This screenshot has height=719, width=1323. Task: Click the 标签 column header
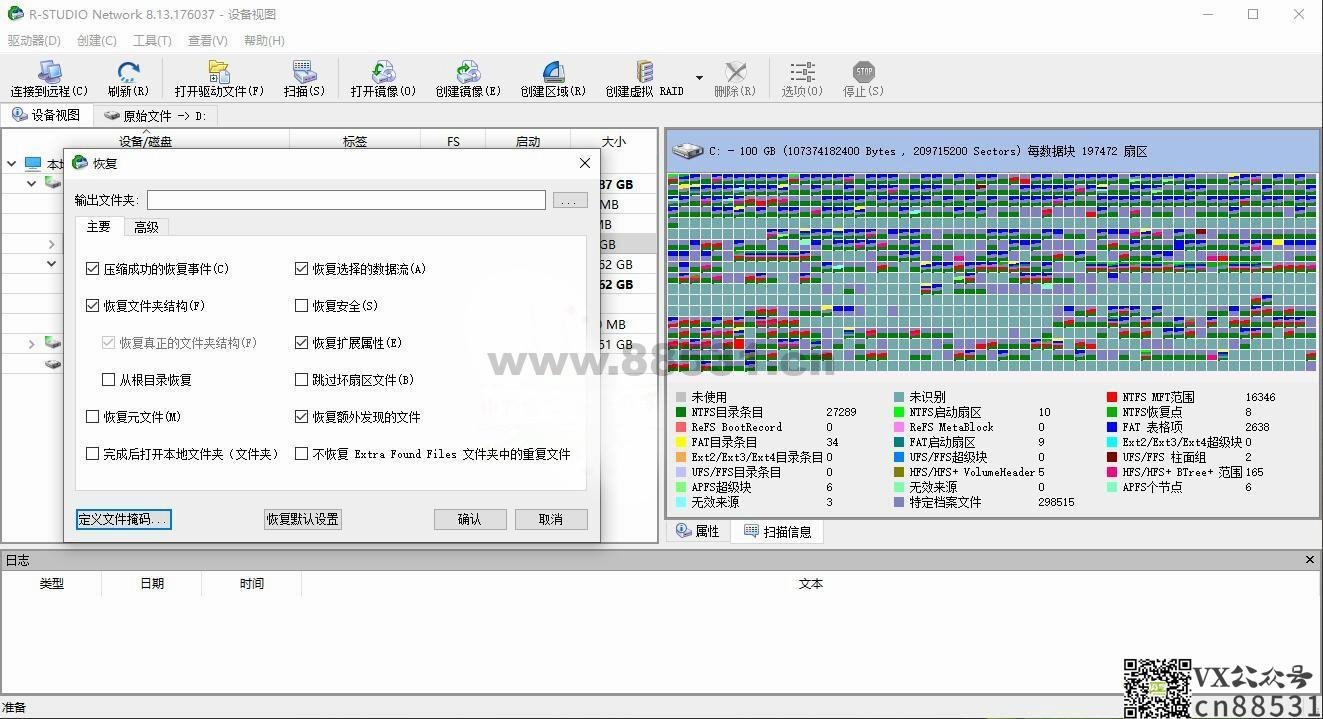tap(354, 141)
